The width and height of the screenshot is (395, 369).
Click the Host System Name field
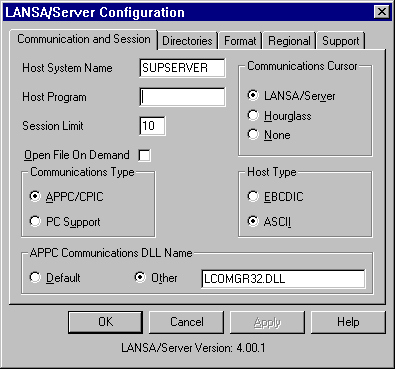pyautogui.click(x=182, y=68)
